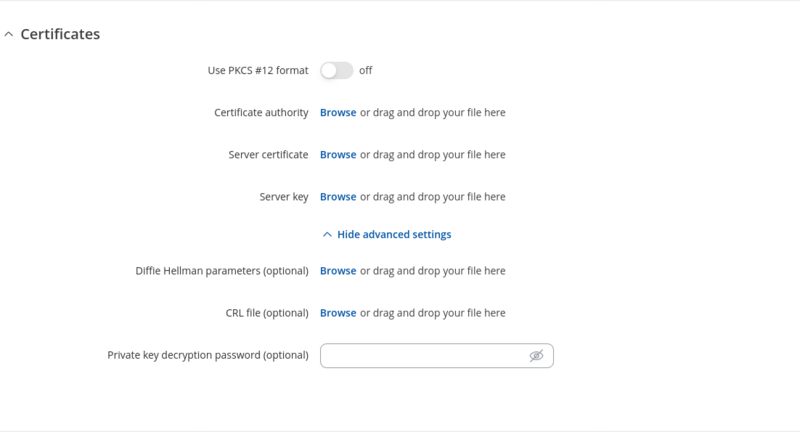Browse for Diffie Hellman parameters file
This screenshot has width=800, height=432.
[338, 271]
